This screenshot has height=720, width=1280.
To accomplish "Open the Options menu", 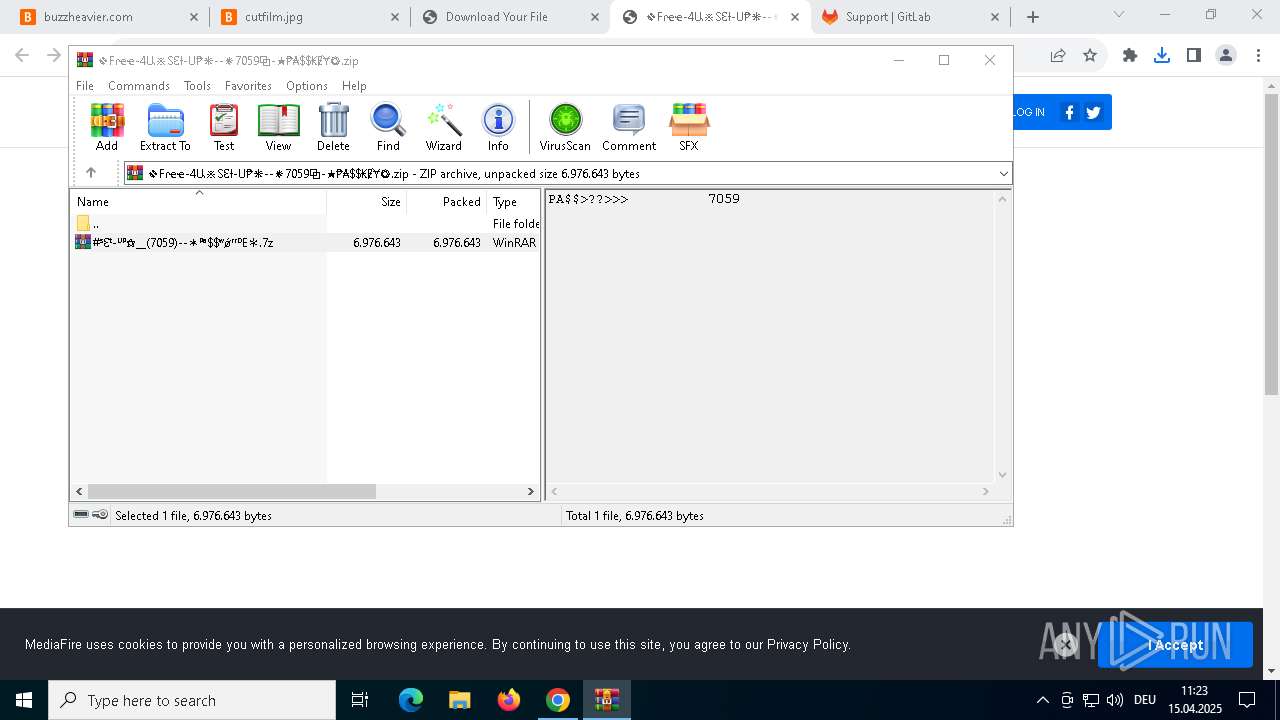I will pos(307,86).
